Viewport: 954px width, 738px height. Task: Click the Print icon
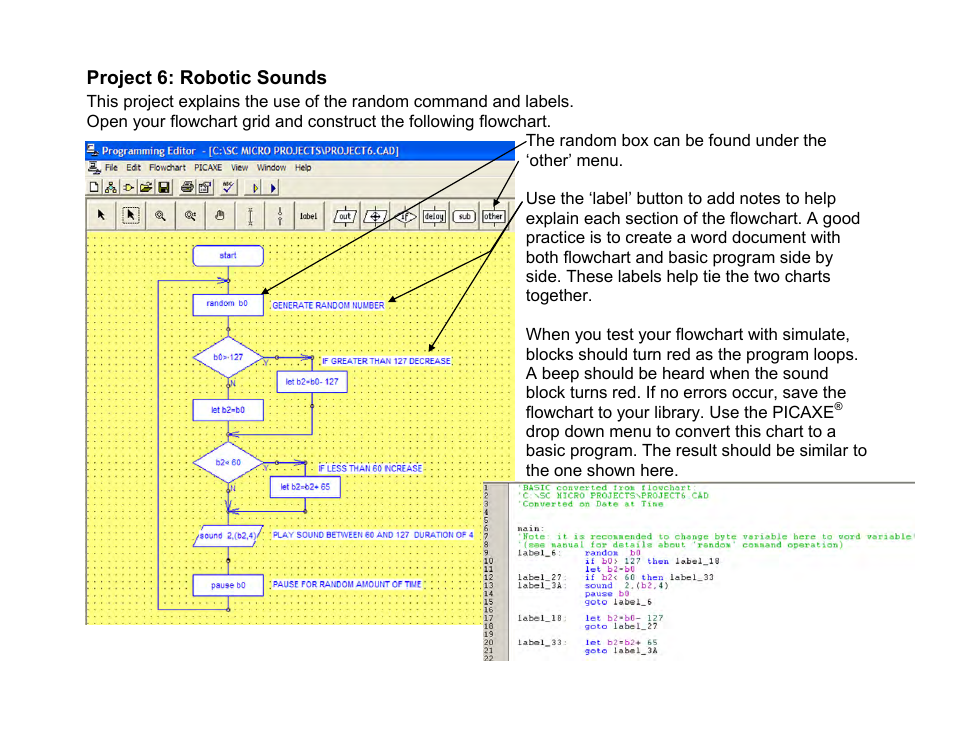coord(187,187)
